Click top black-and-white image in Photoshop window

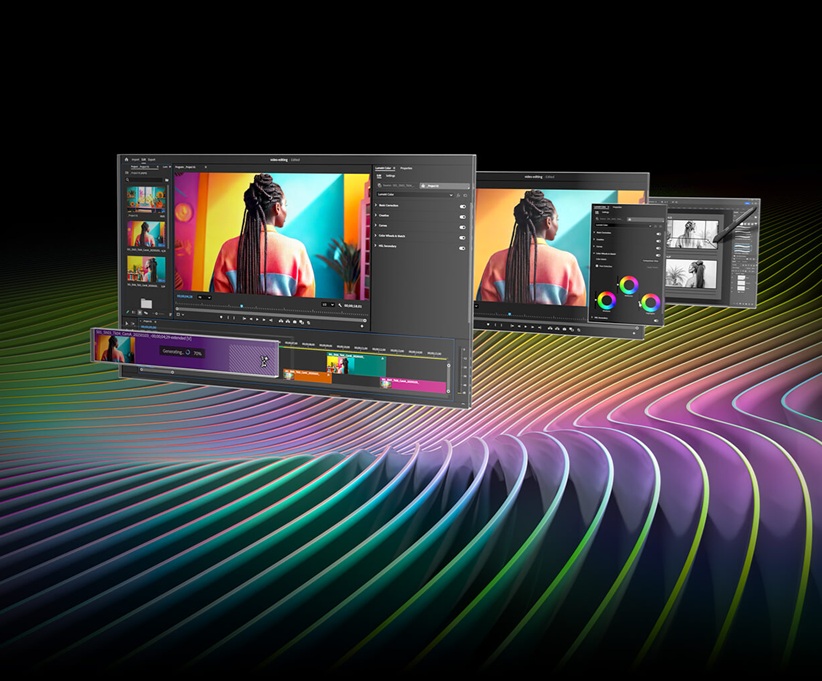click(692, 234)
